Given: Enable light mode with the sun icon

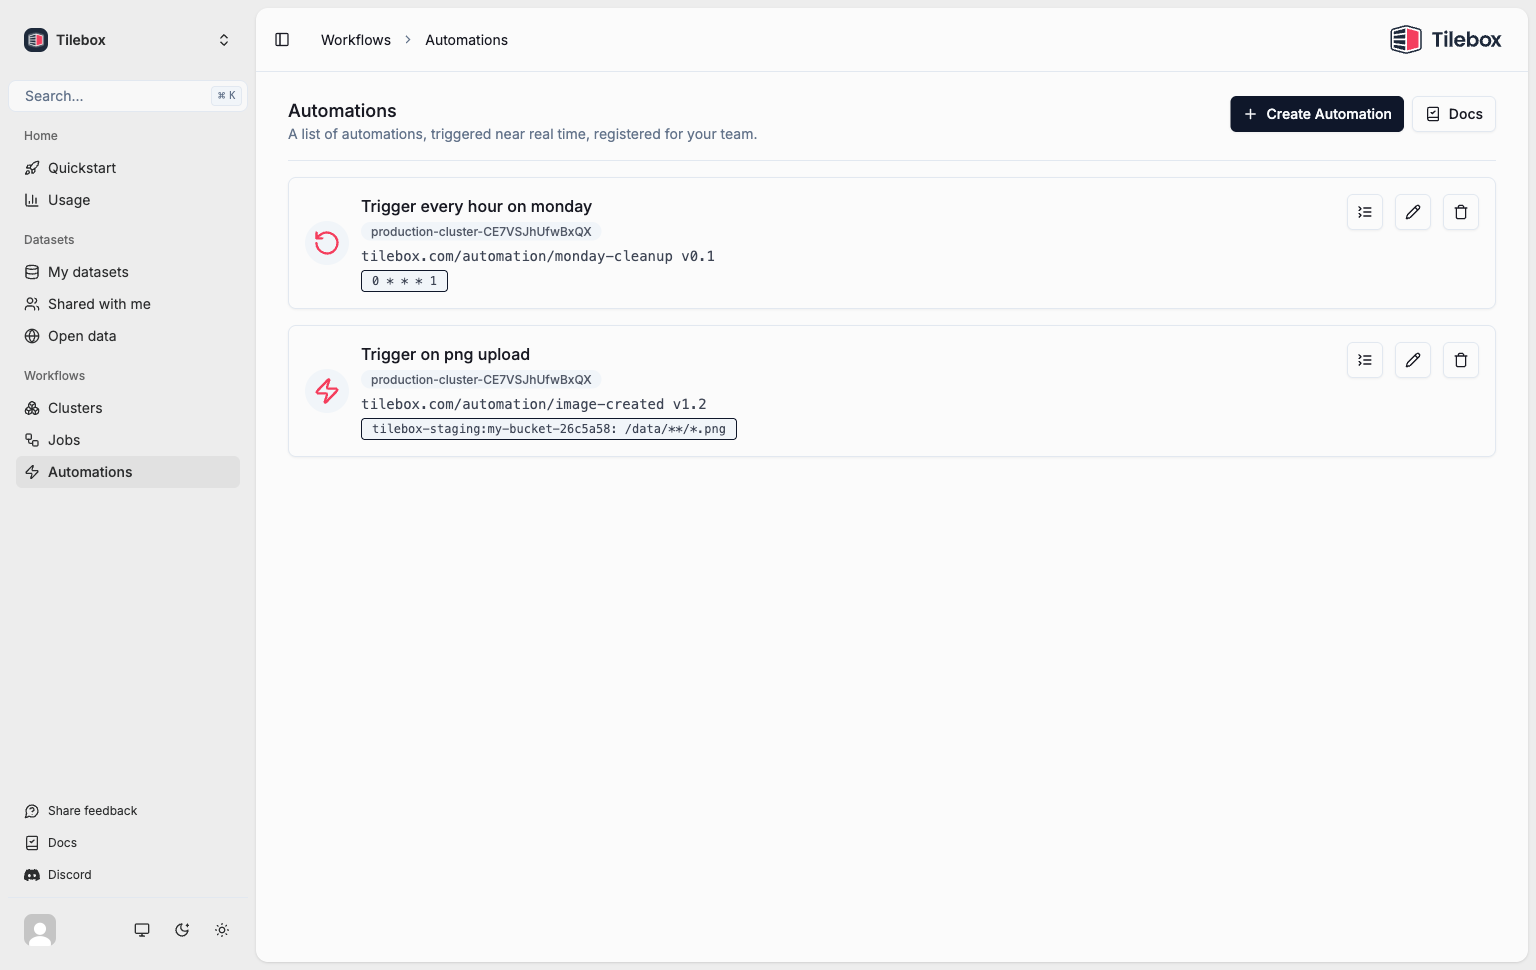Looking at the screenshot, I should (x=222, y=930).
